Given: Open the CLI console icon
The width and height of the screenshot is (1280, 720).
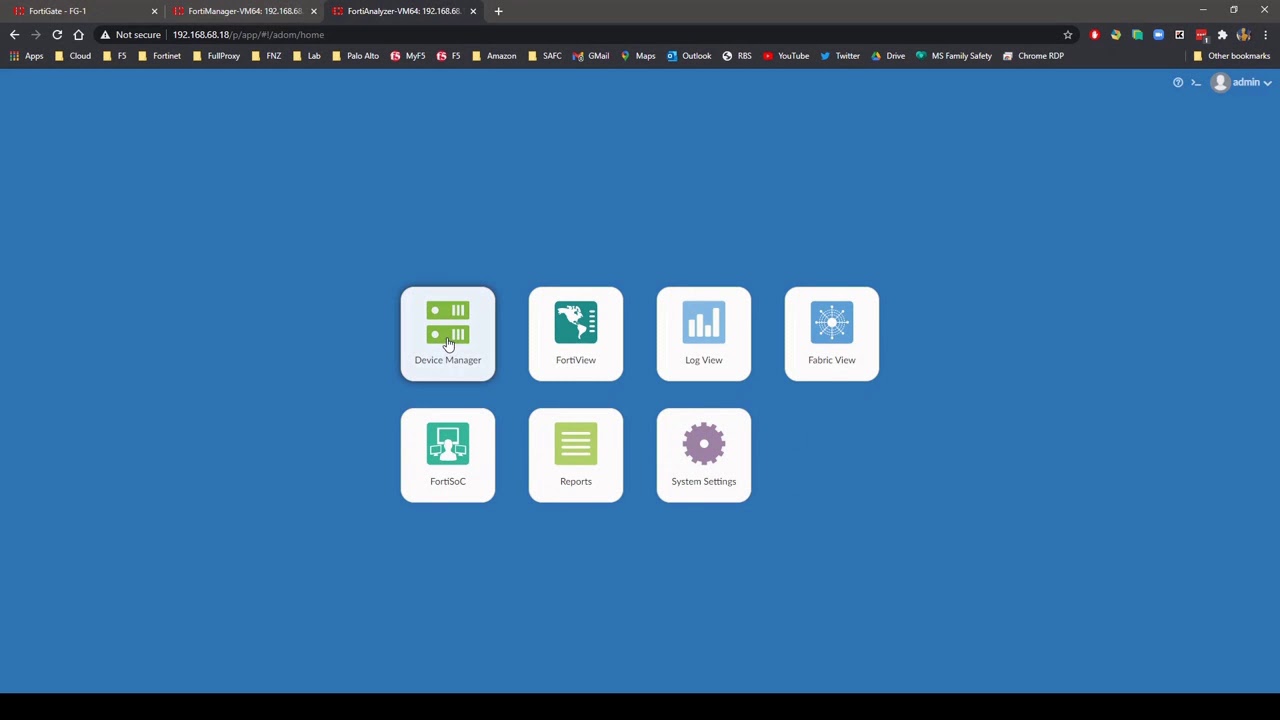Looking at the screenshot, I should (1196, 82).
